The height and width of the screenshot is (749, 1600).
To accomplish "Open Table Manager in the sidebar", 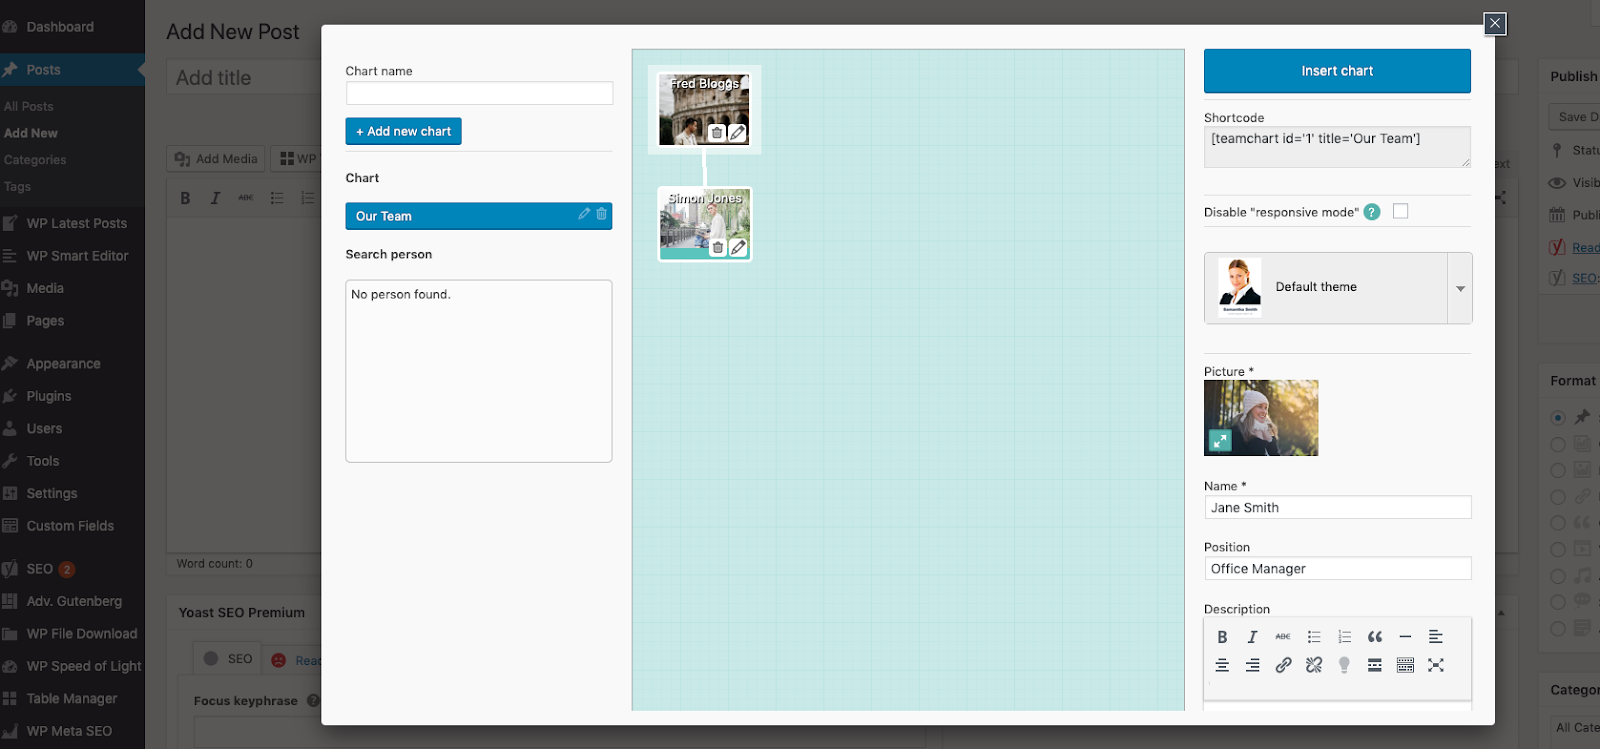I will point(72,699).
